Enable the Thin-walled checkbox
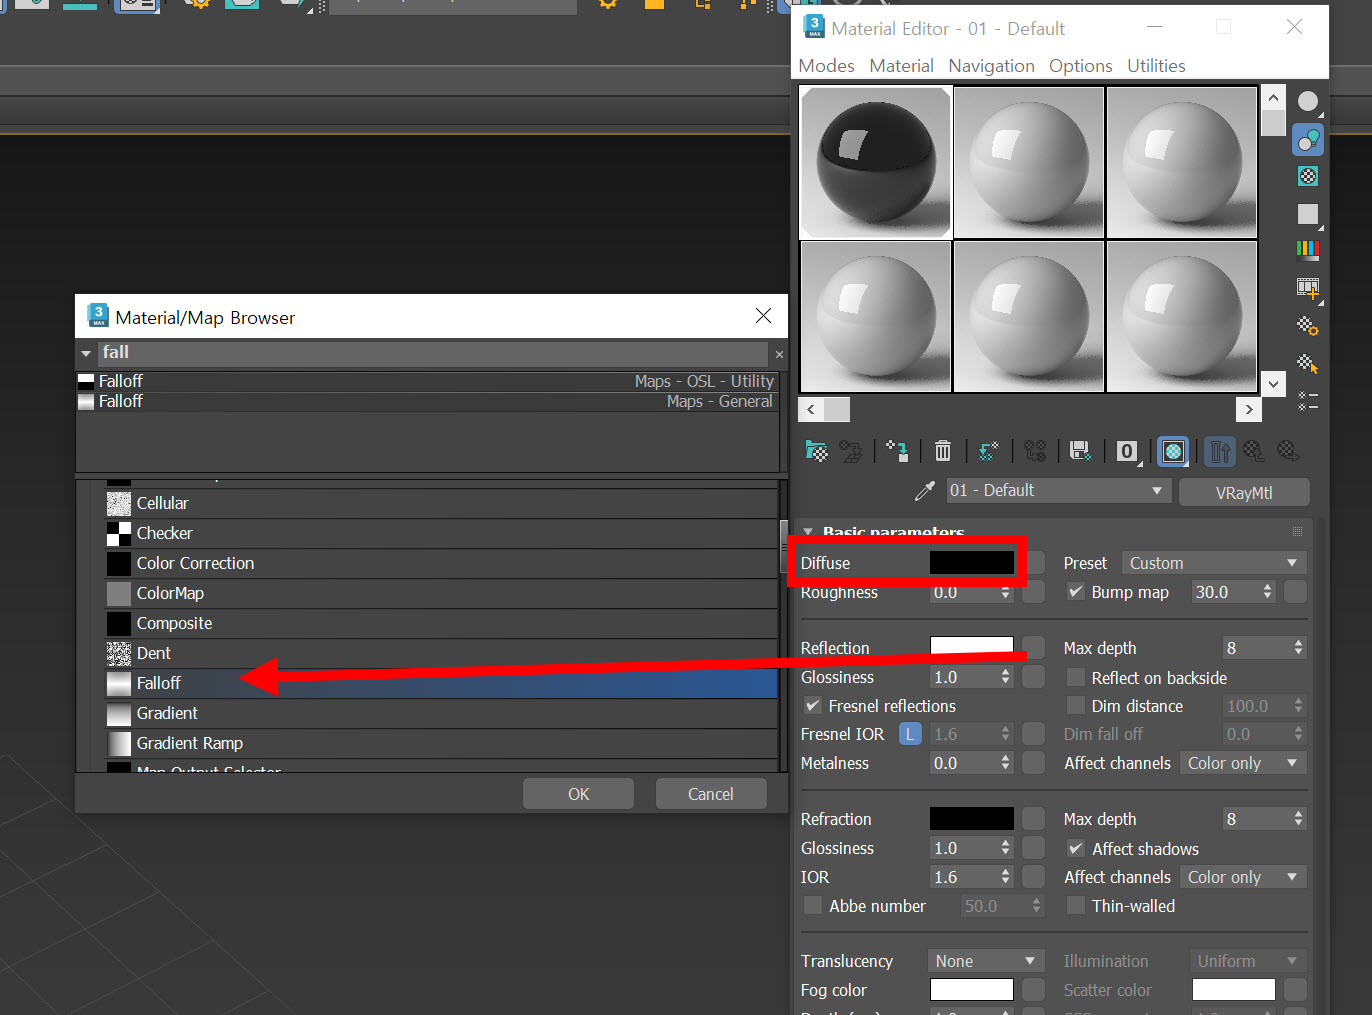The width and height of the screenshot is (1372, 1015). point(1076,906)
